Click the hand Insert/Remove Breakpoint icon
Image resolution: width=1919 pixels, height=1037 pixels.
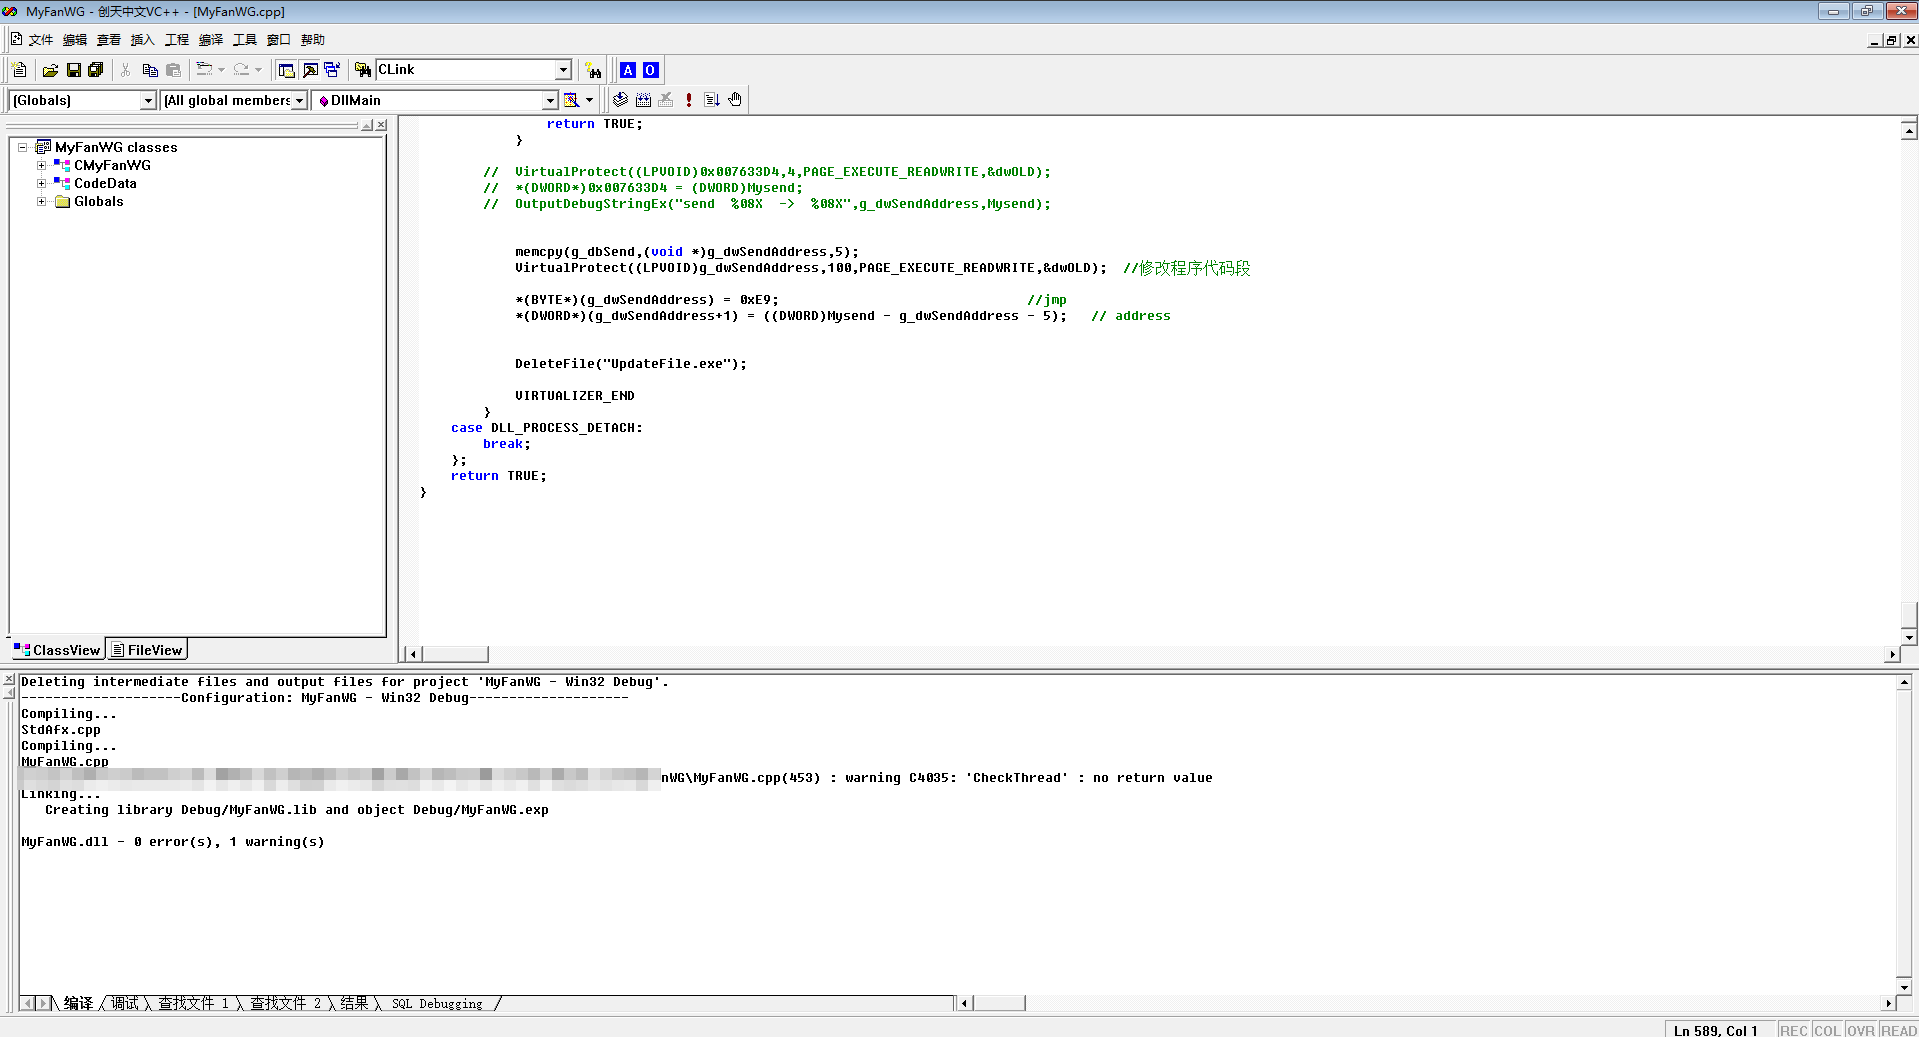point(735,100)
